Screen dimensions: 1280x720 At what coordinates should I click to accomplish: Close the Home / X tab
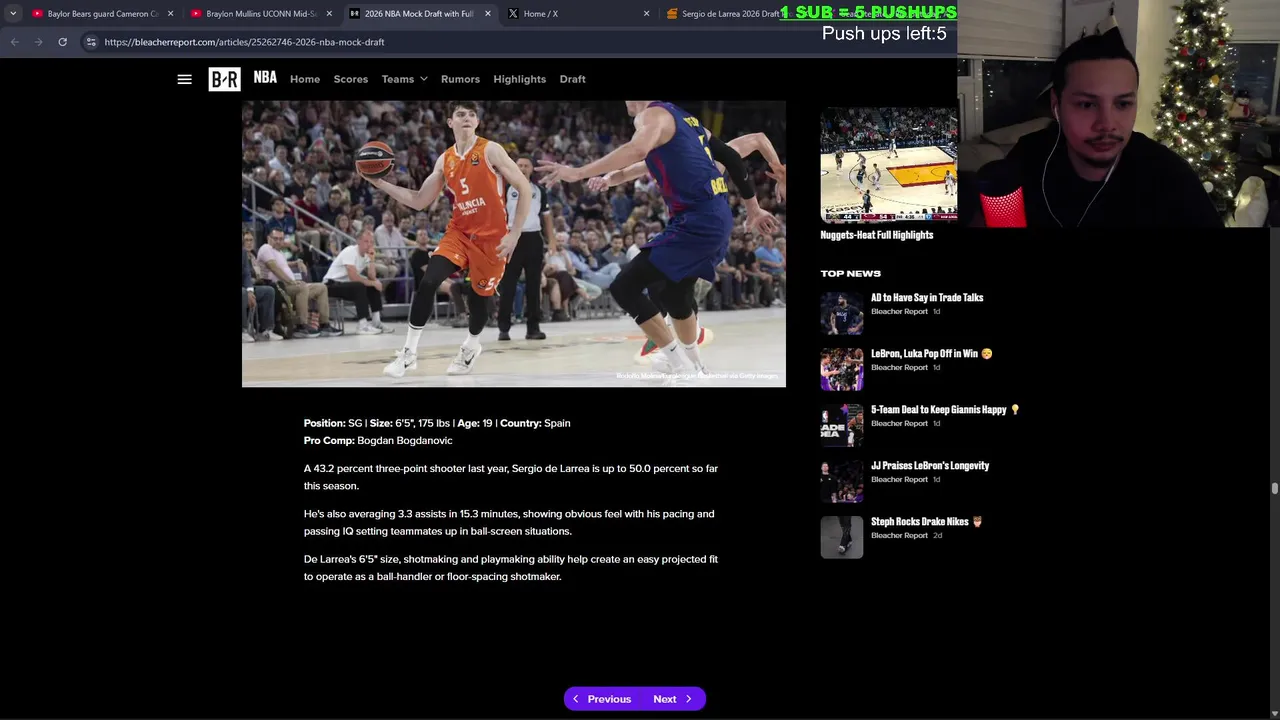tap(646, 14)
